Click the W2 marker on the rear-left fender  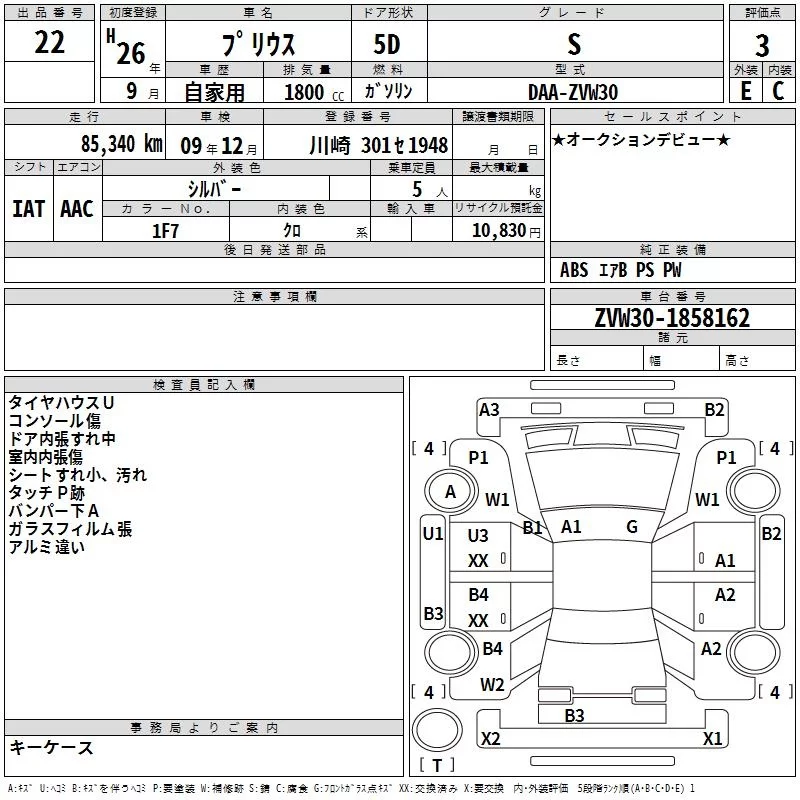(x=492, y=685)
